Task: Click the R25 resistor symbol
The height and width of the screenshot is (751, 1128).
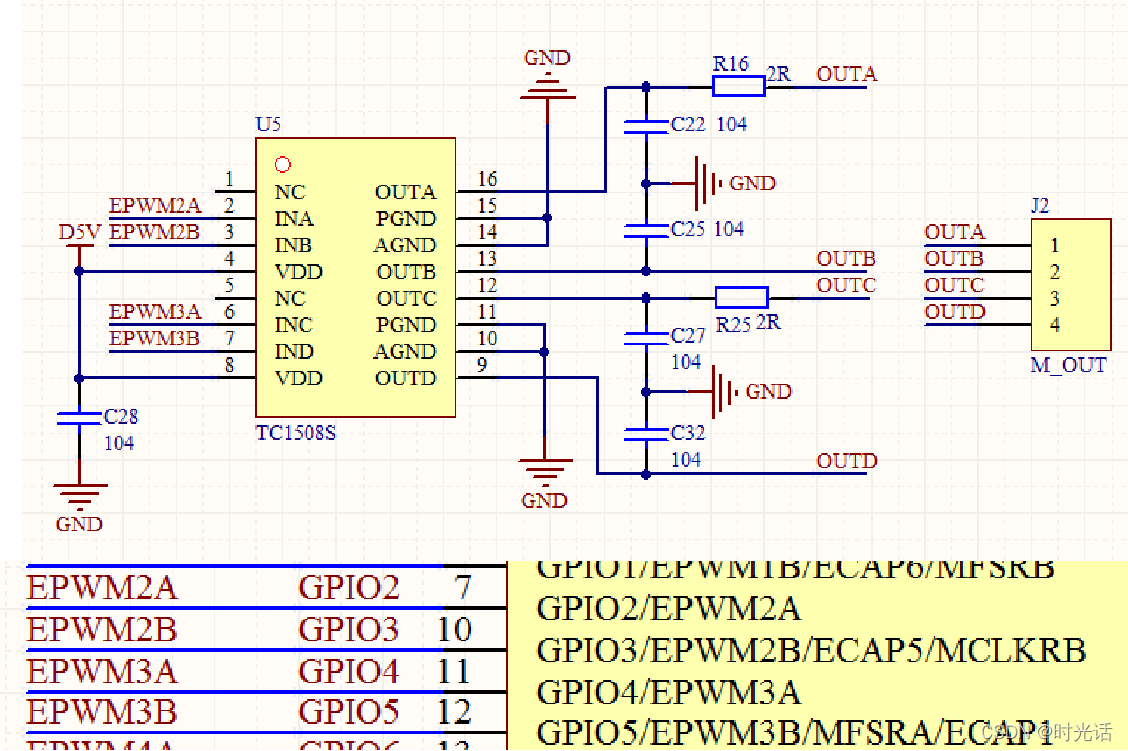Action: [x=742, y=297]
